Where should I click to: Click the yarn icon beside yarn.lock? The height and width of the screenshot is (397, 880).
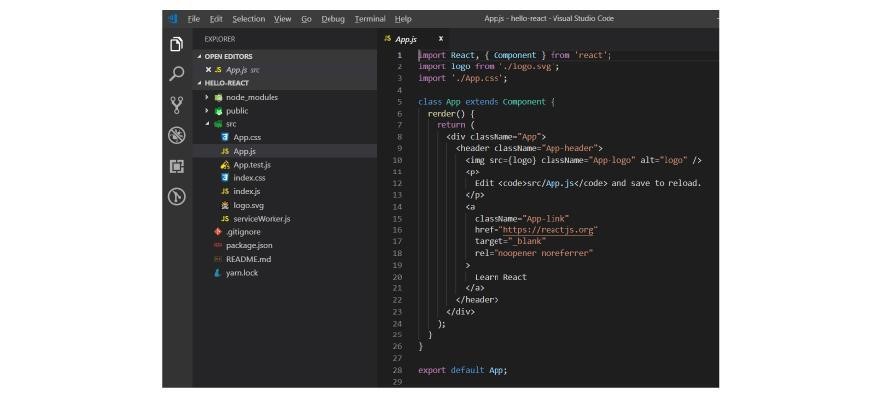pos(218,273)
